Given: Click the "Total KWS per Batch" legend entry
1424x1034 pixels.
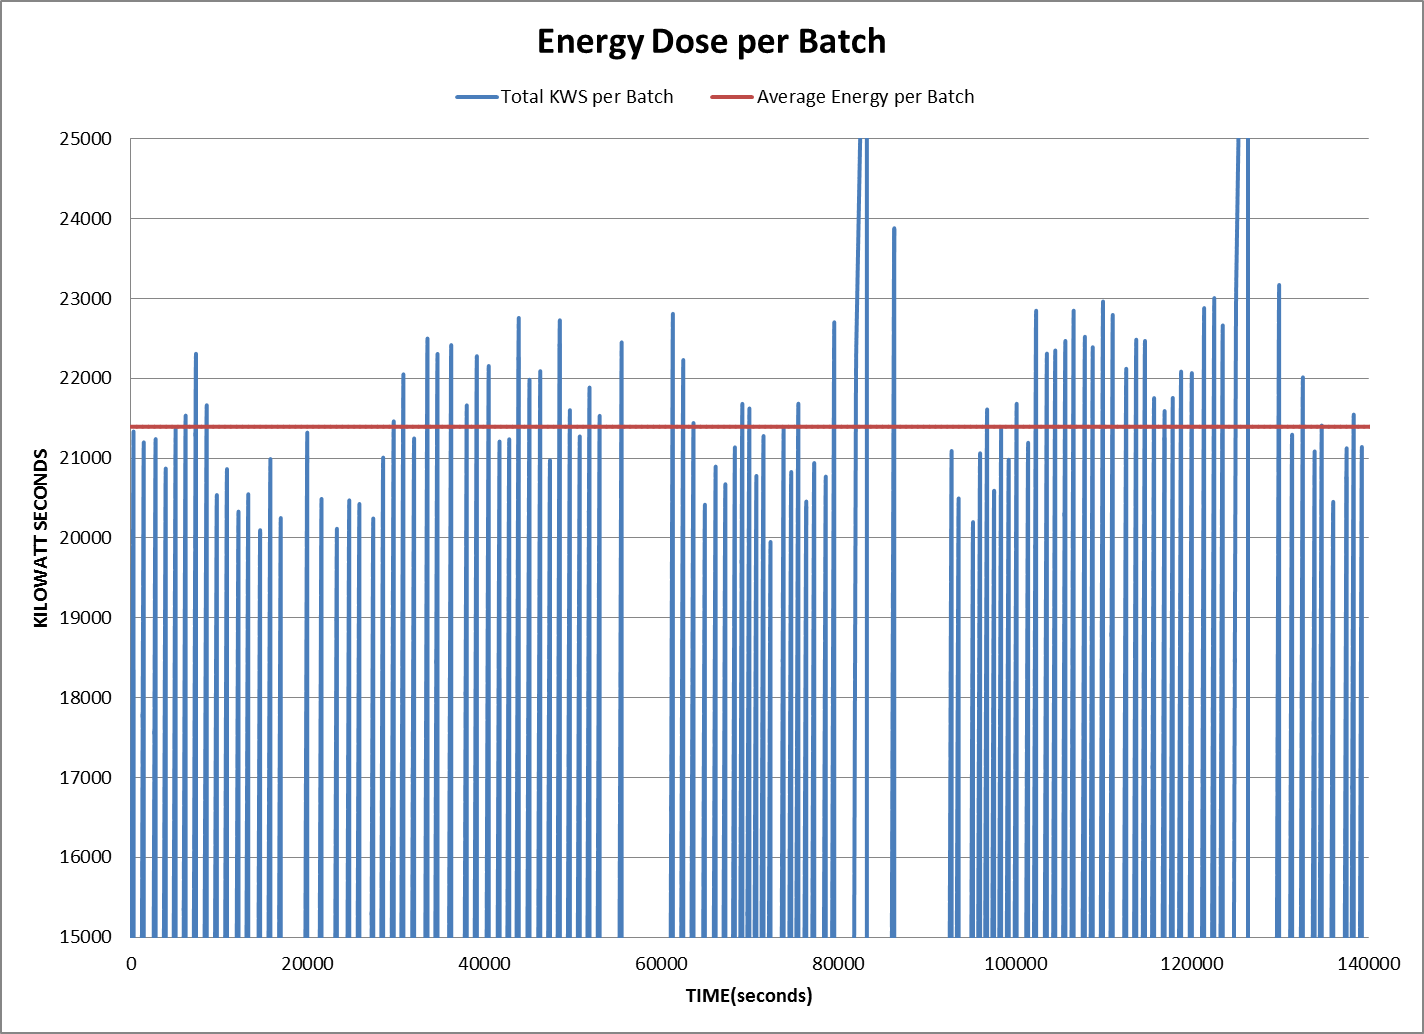Looking at the screenshot, I should (565, 97).
